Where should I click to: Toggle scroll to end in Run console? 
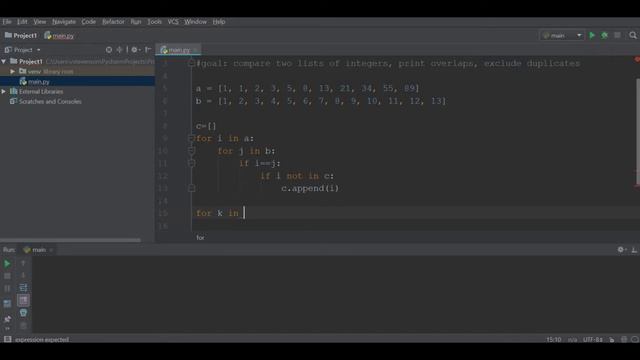pyautogui.click(x=23, y=300)
